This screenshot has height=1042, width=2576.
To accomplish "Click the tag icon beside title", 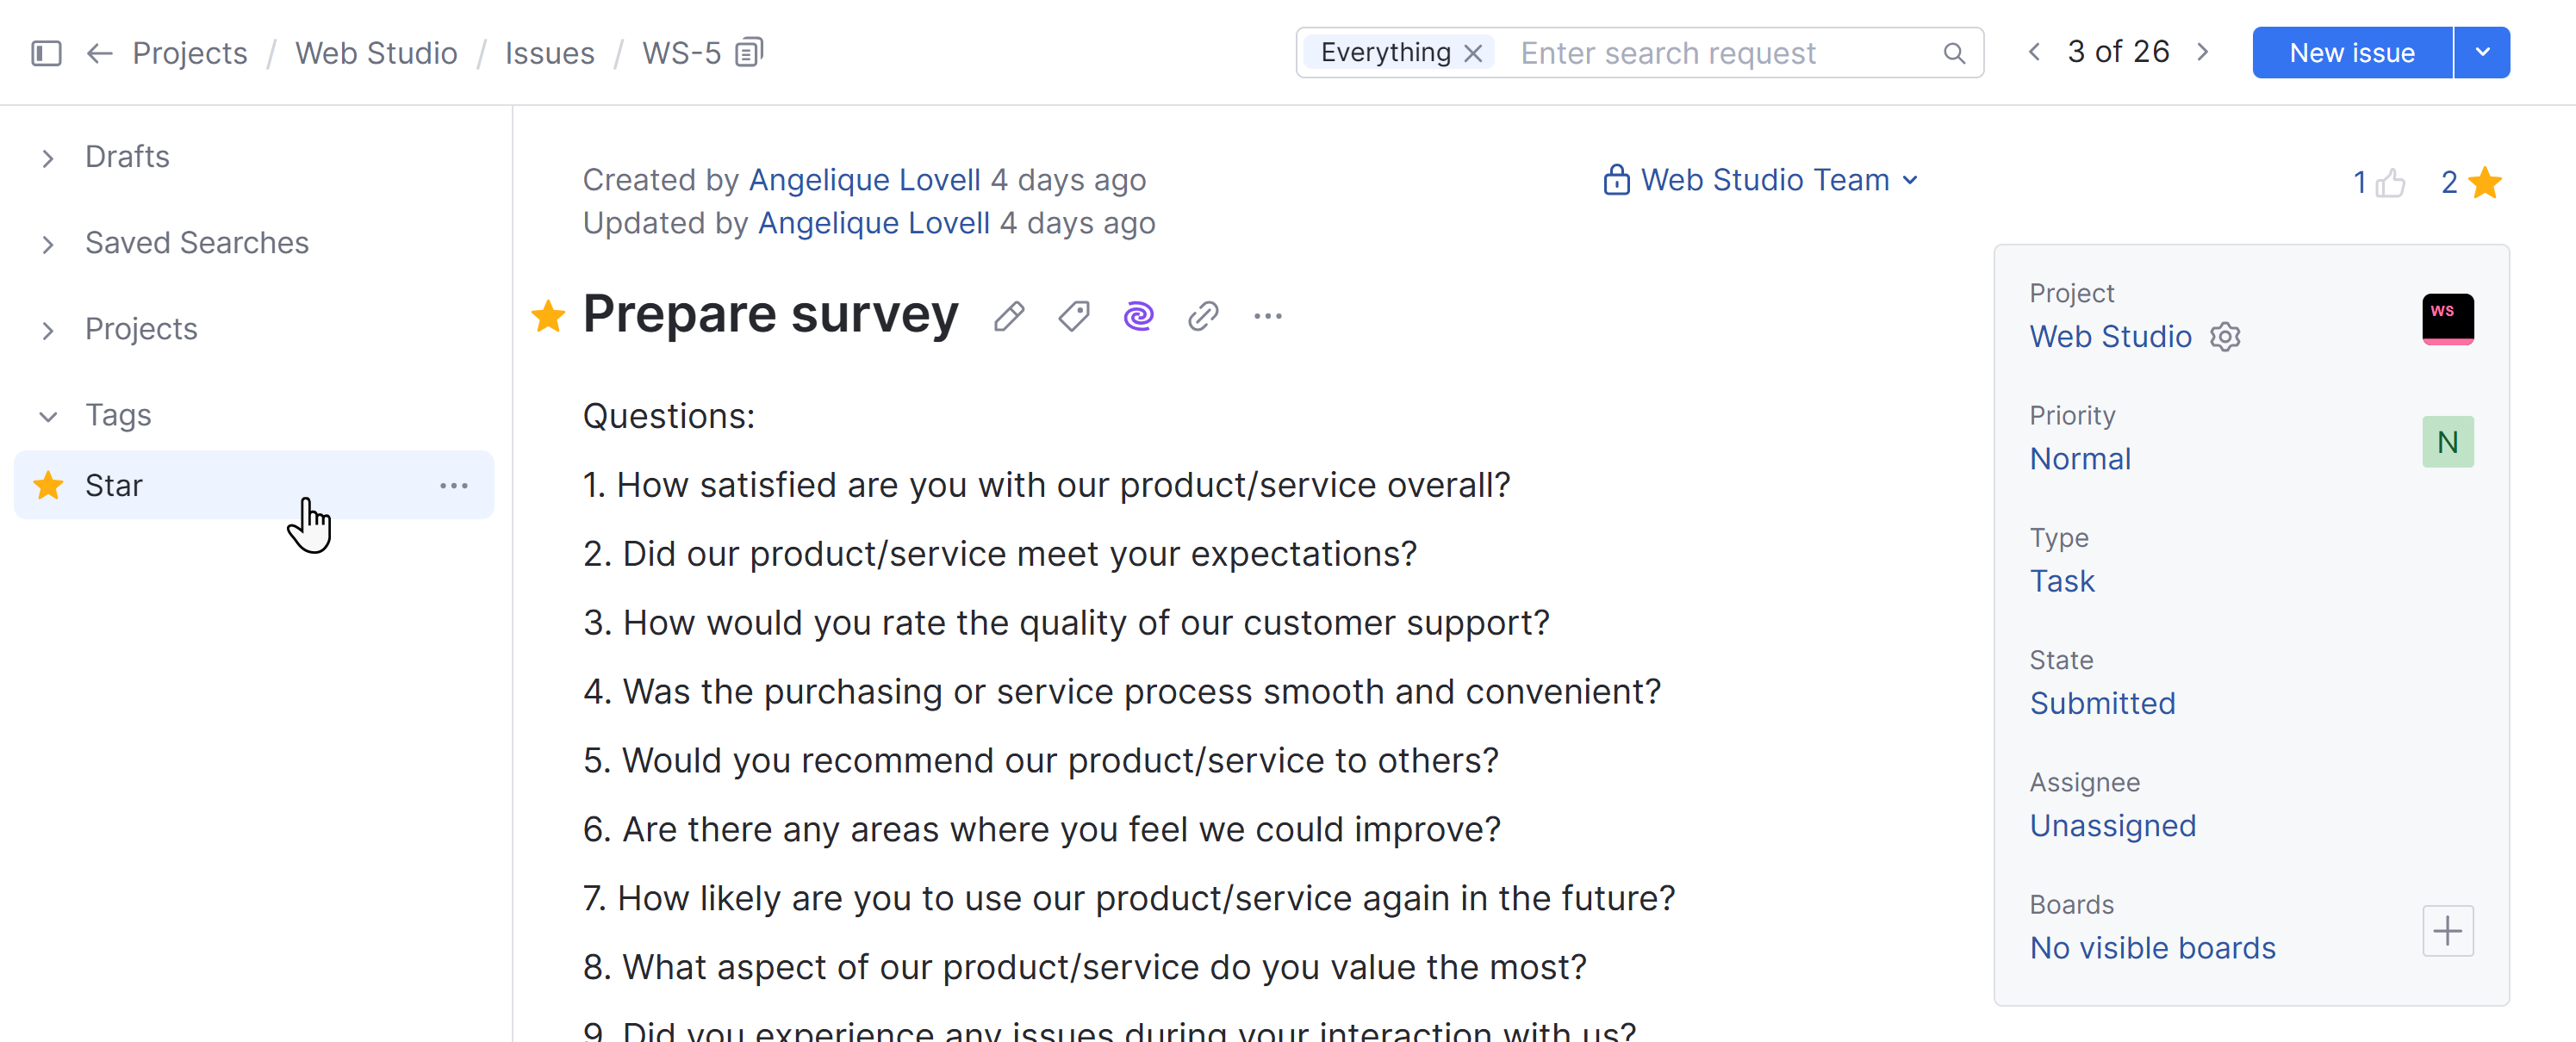I will coord(1074,317).
